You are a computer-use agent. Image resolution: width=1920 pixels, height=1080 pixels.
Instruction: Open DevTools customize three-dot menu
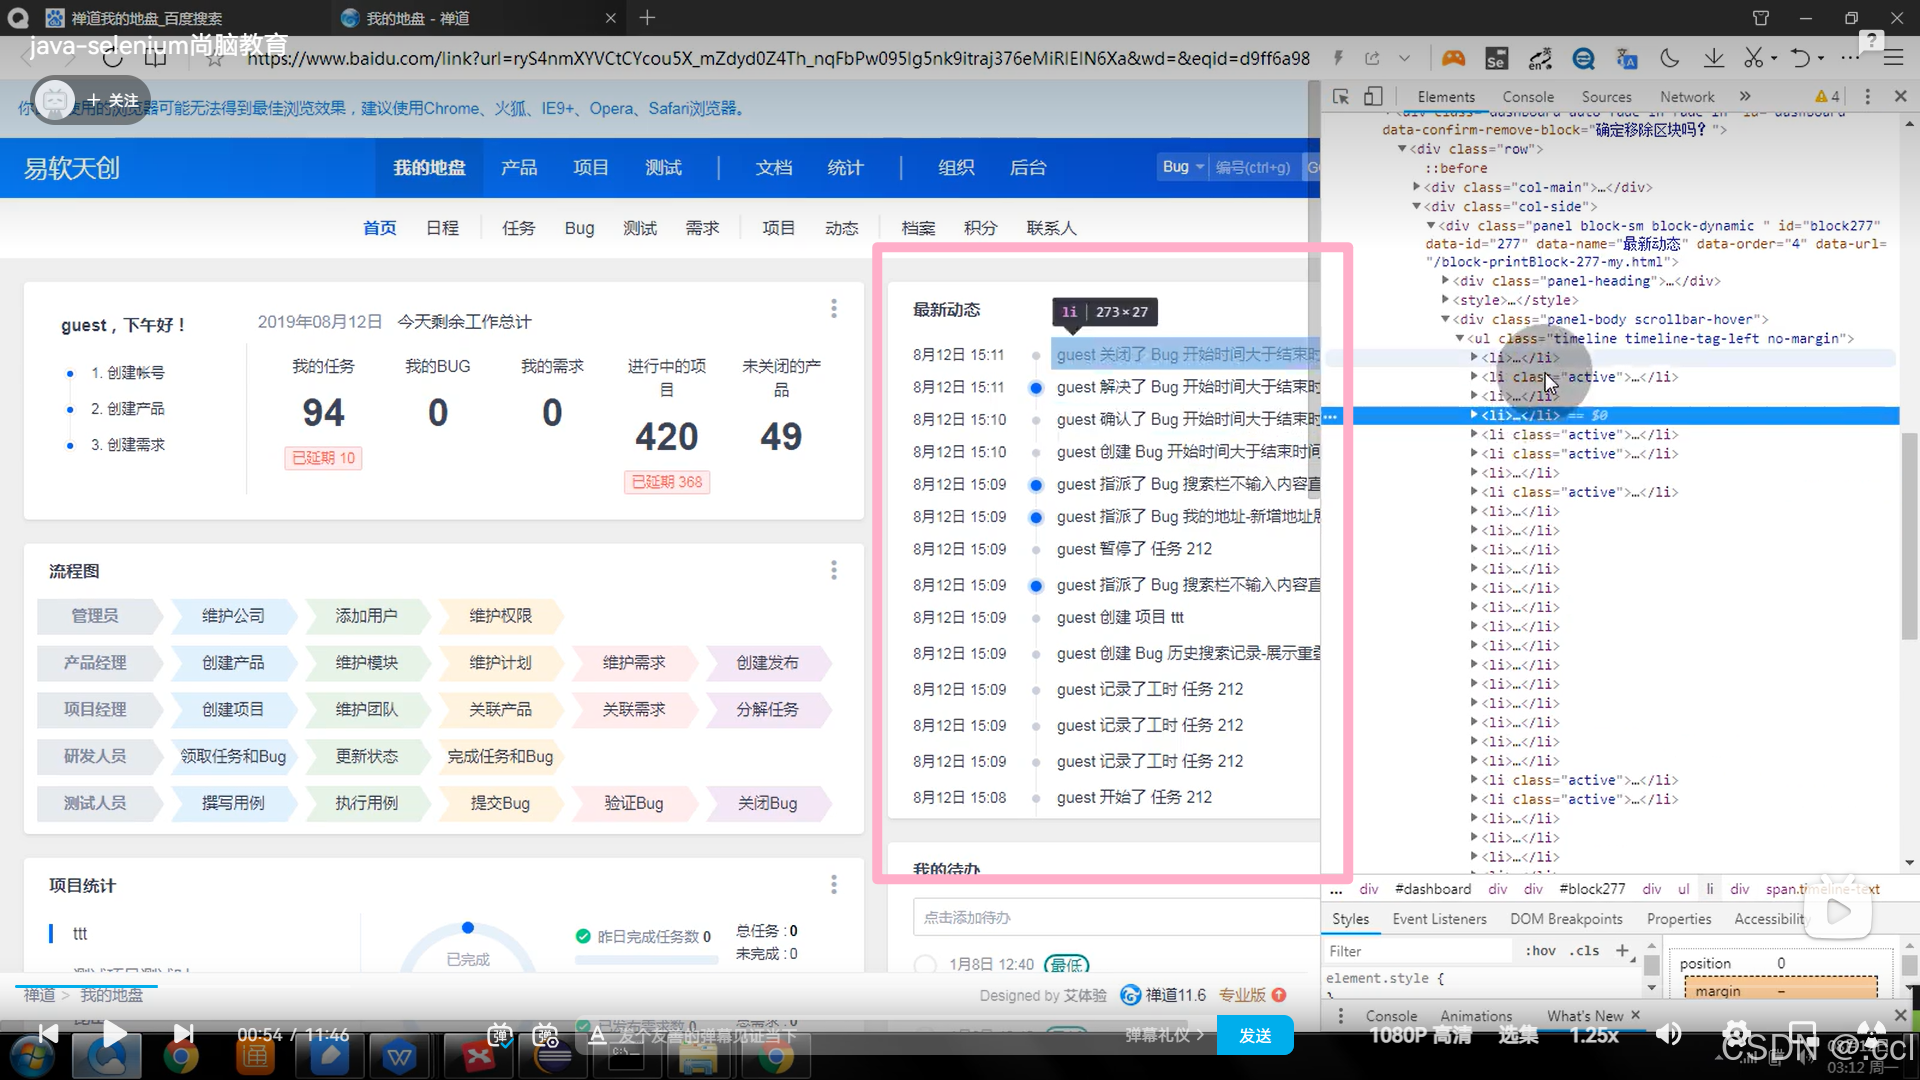[x=1867, y=96]
